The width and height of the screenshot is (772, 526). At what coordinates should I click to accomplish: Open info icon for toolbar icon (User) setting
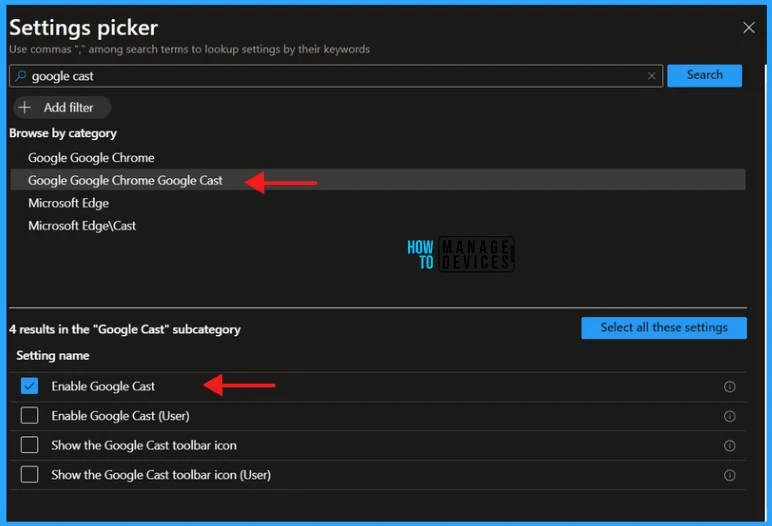pyautogui.click(x=729, y=475)
